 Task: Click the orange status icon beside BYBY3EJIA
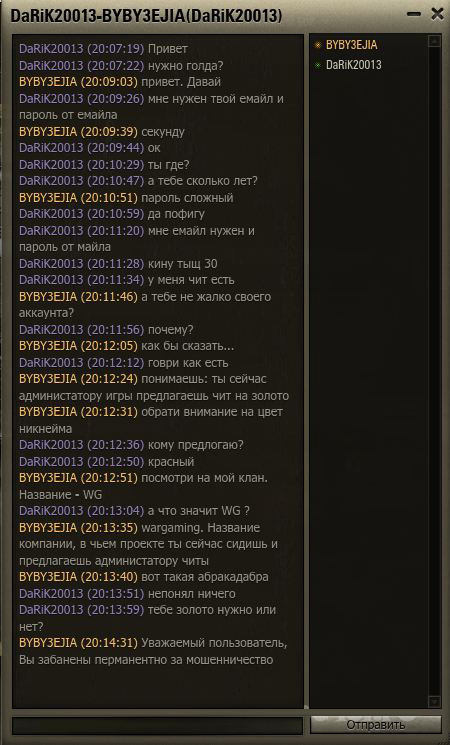317,46
